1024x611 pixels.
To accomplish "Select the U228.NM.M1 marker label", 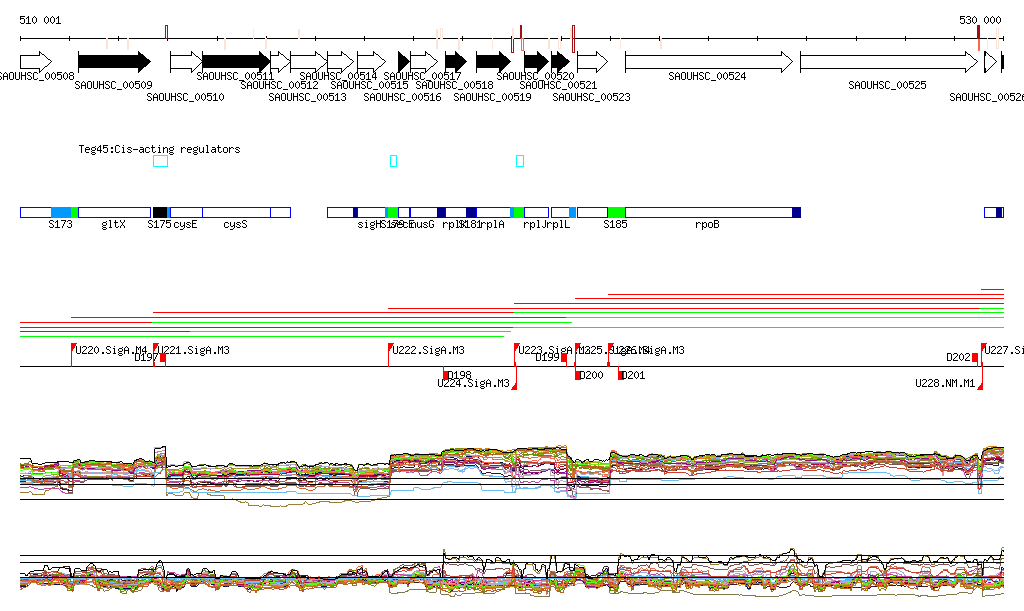I will point(945,383).
